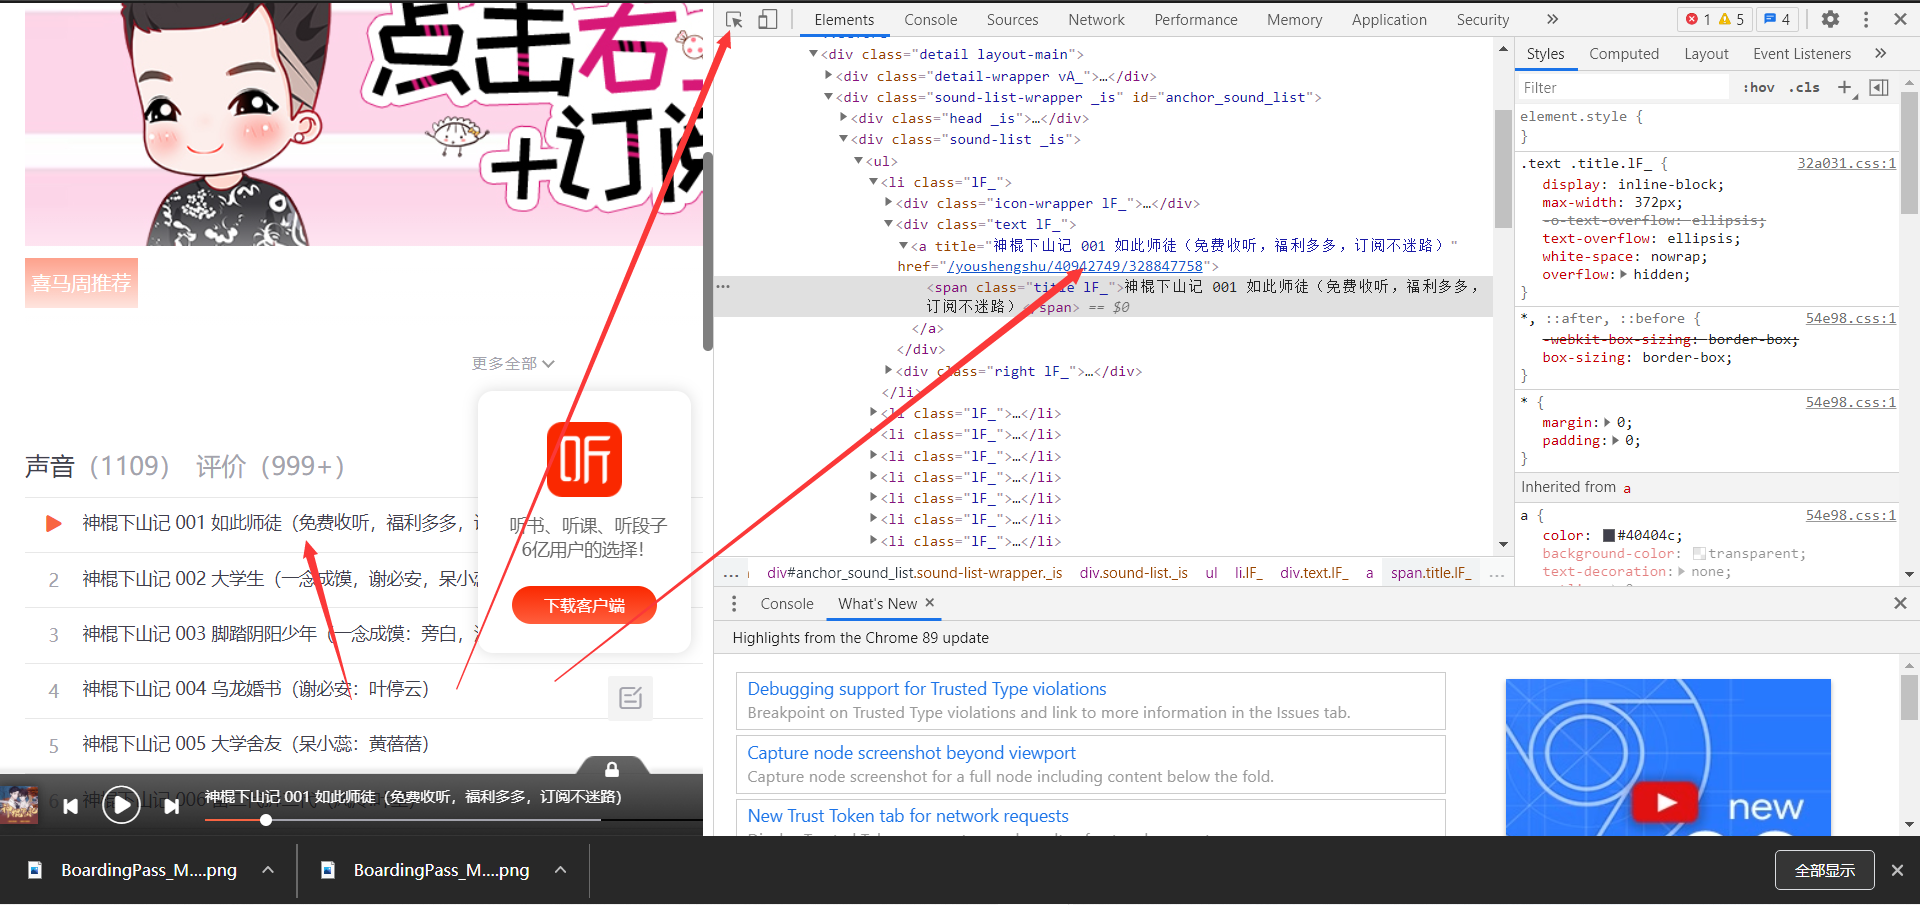
Task: Select span.title.lF_ breadcrumb item
Action: [x=1430, y=573]
